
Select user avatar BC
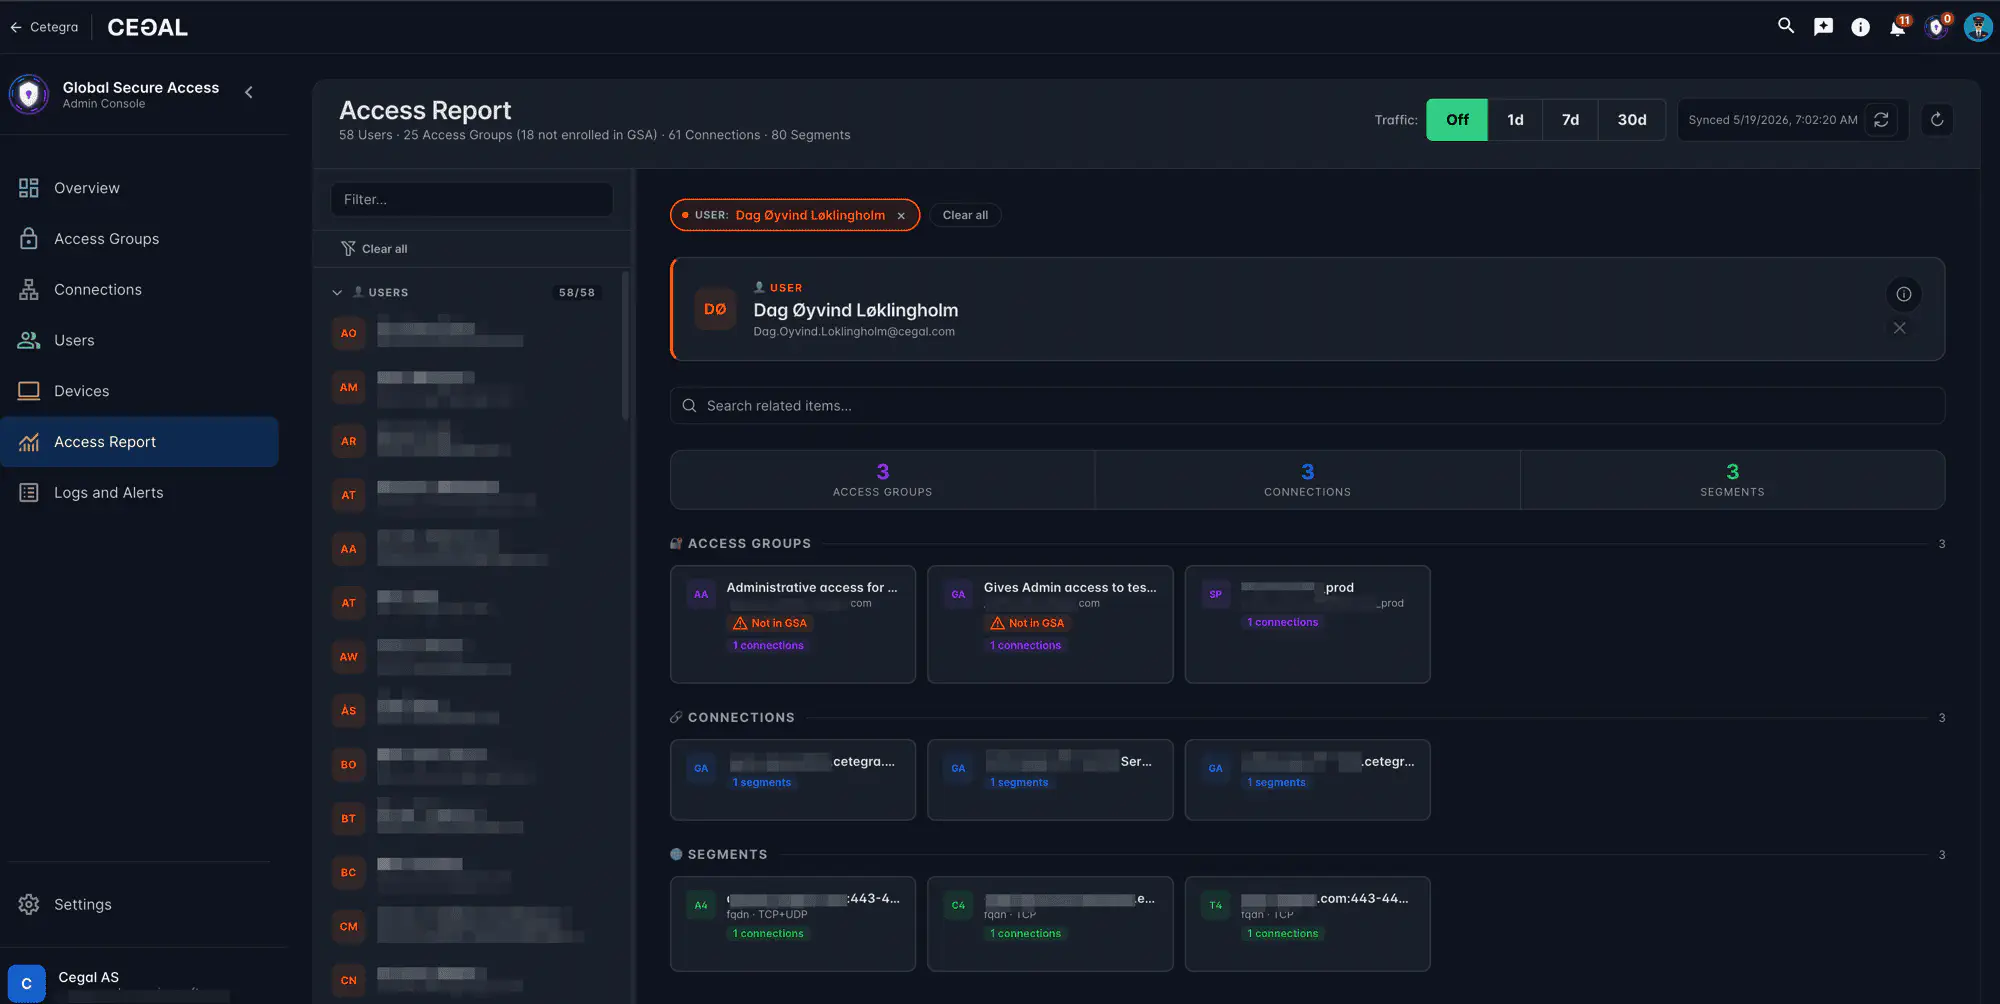348,872
